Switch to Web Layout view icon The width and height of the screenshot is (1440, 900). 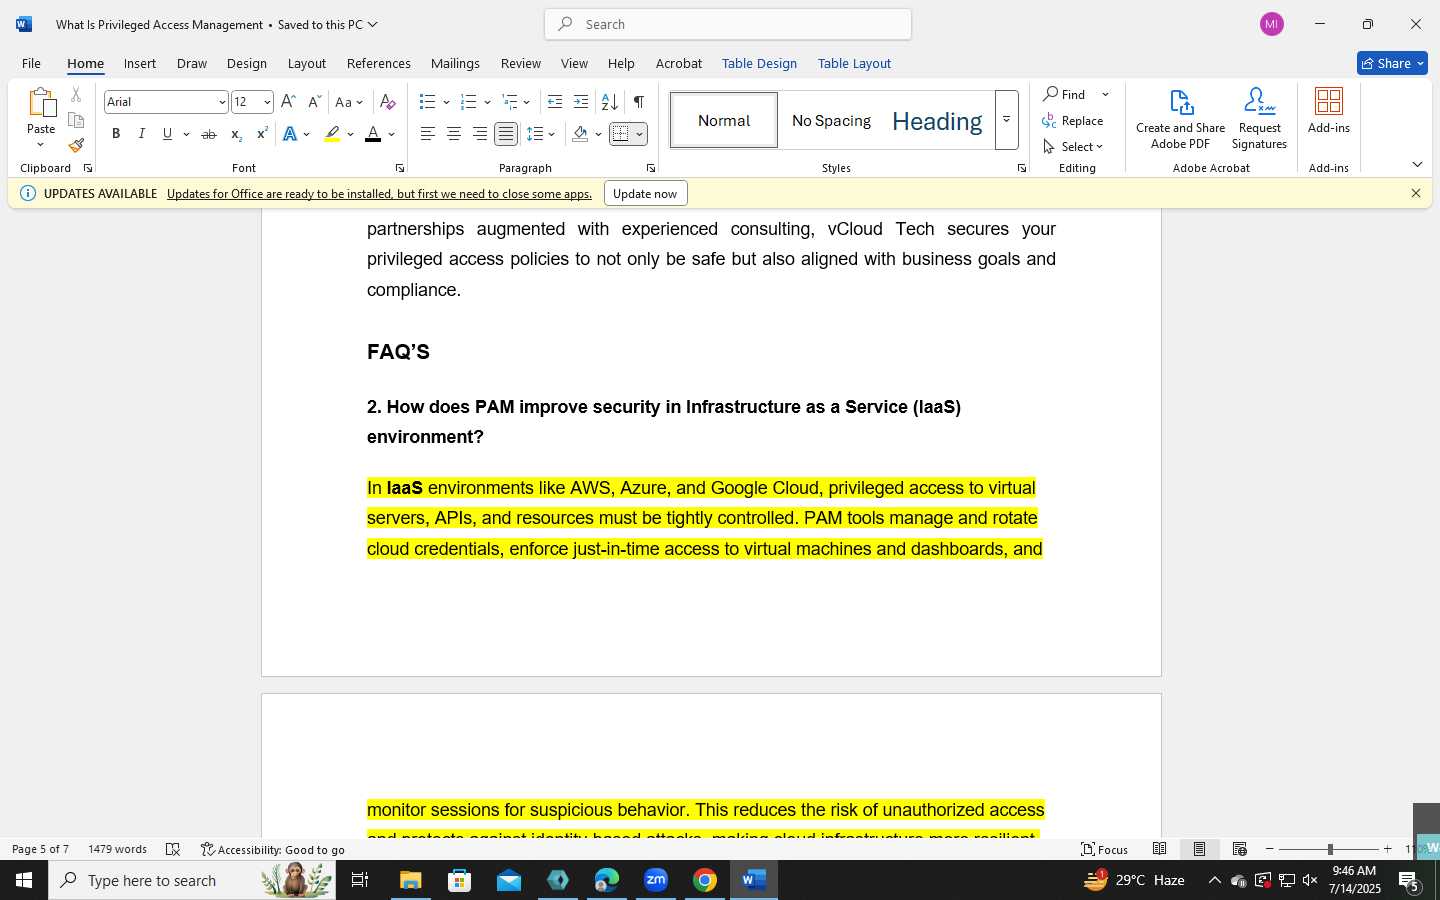point(1240,849)
